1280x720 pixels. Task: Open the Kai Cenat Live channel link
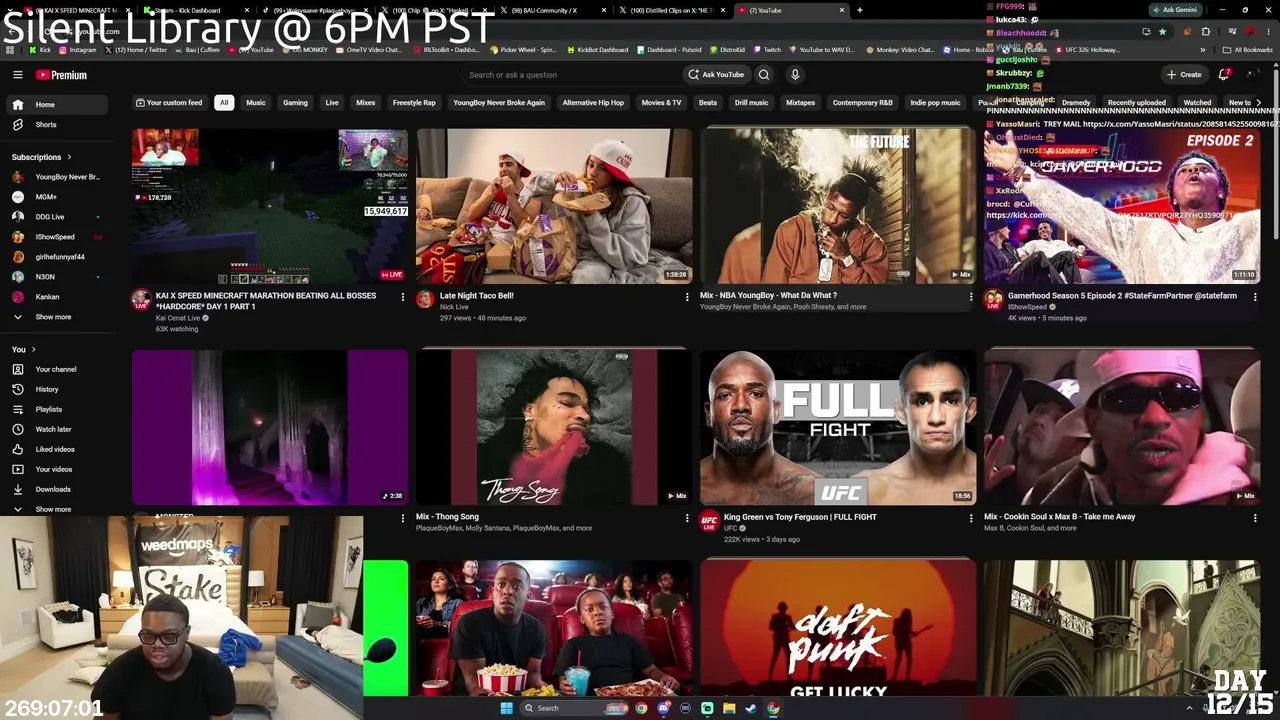pyautogui.click(x=178, y=318)
